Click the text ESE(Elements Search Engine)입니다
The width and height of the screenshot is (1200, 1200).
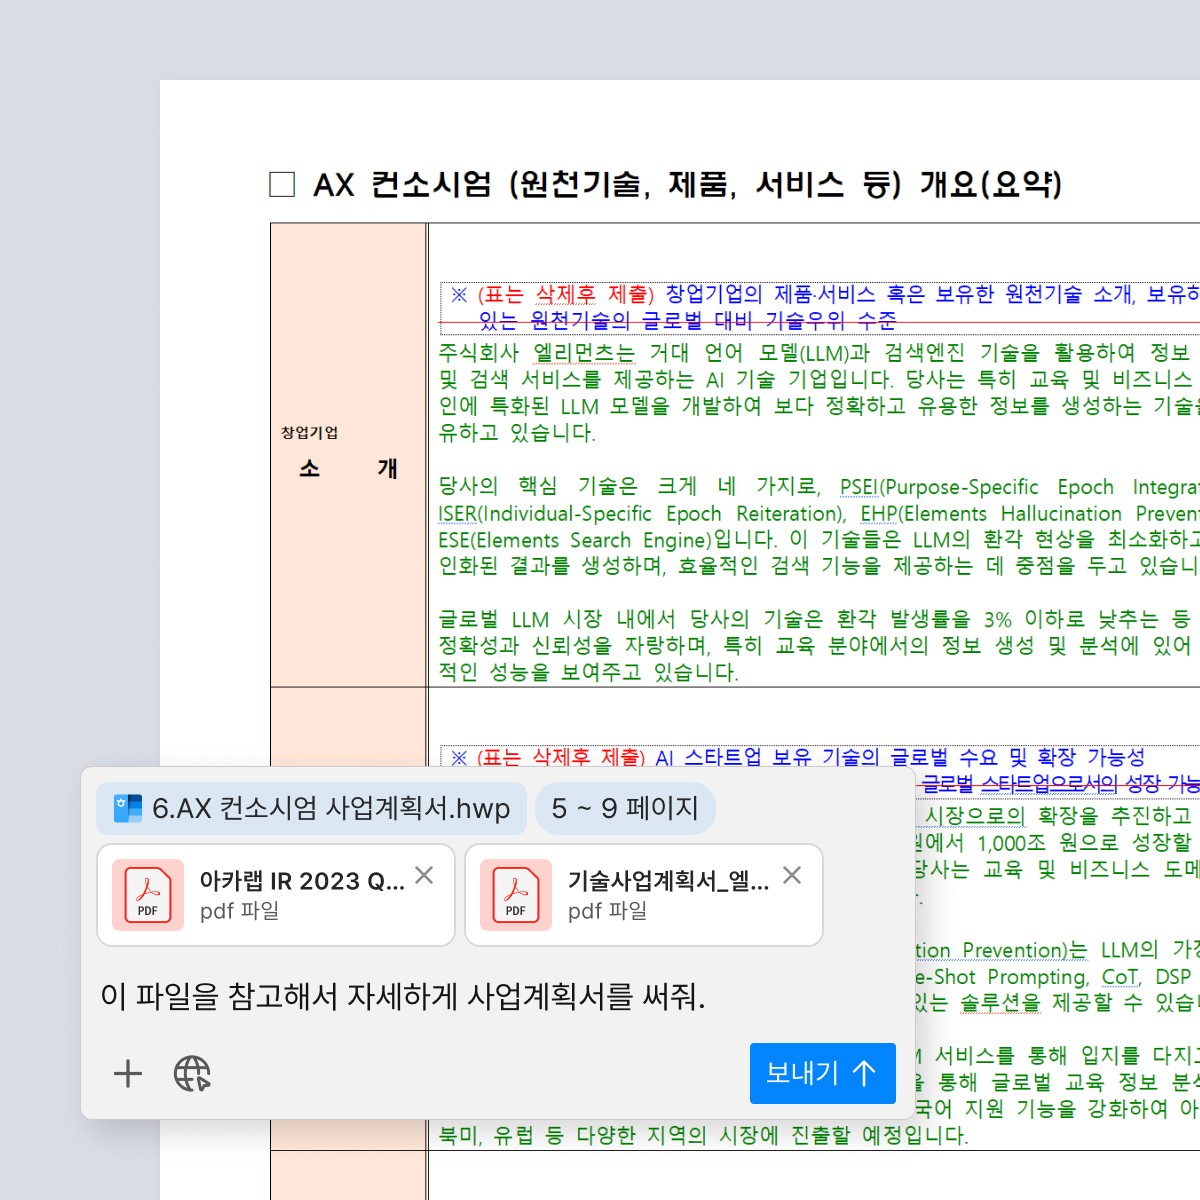point(608,540)
